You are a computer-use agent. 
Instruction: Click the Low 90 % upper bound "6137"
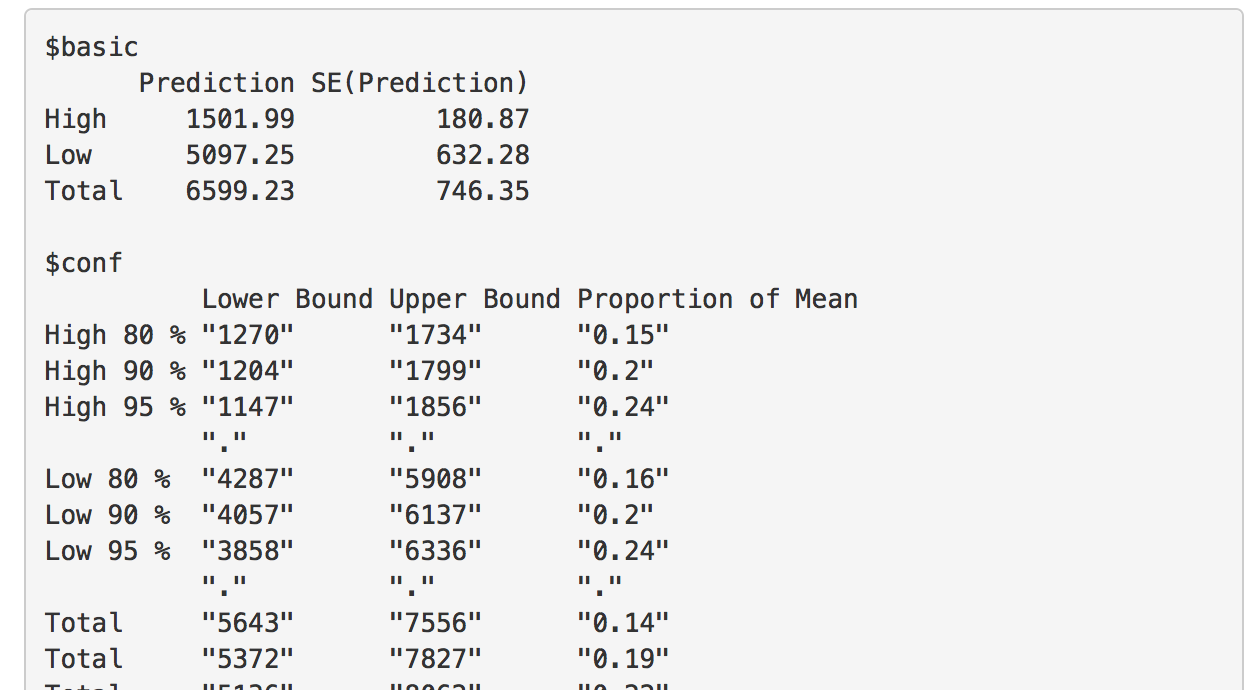(x=435, y=515)
